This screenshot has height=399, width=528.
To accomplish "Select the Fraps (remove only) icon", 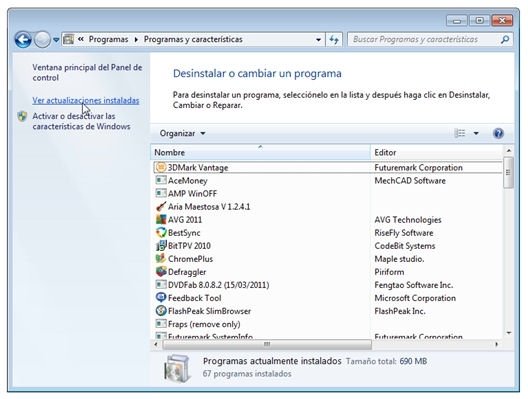I will tap(161, 324).
